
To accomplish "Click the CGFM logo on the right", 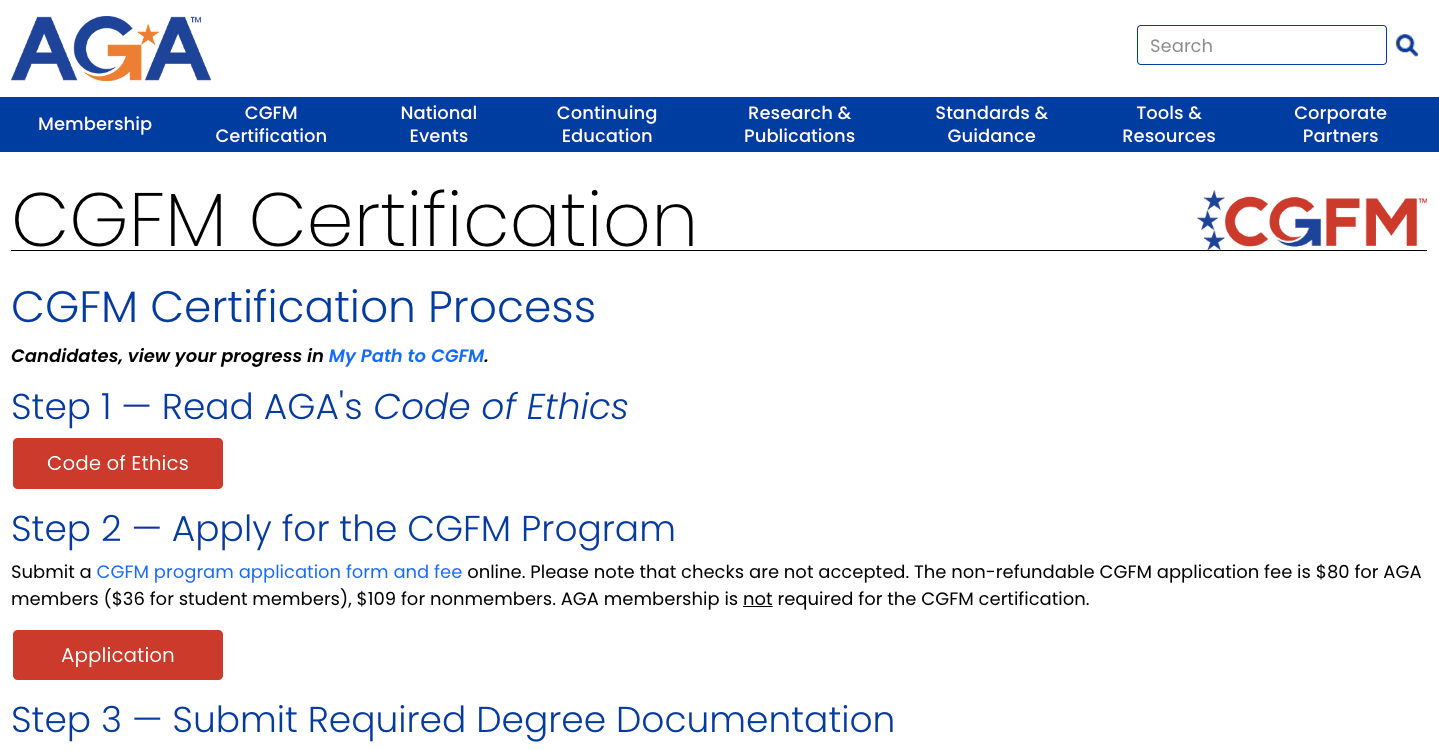I will [x=1310, y=219].
